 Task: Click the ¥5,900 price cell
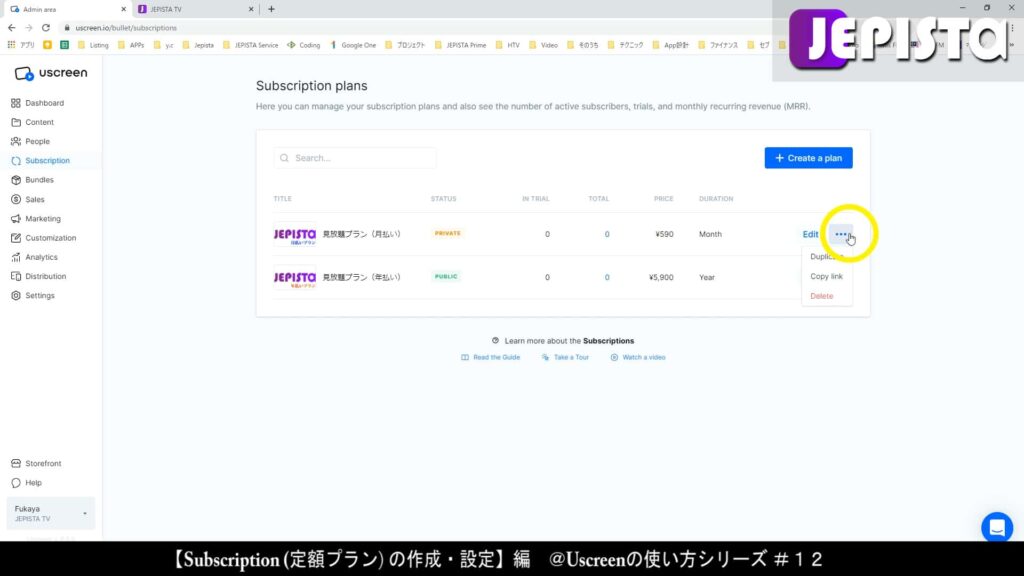point(661,277)
